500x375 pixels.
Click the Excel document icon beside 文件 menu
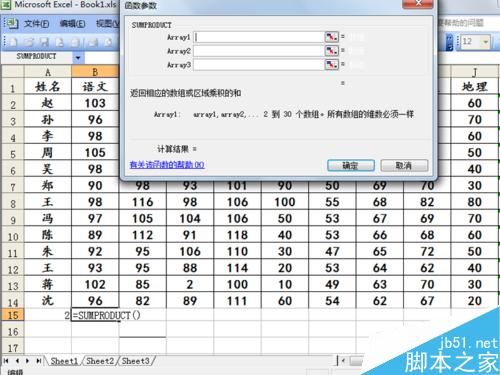tap(12, 23)
